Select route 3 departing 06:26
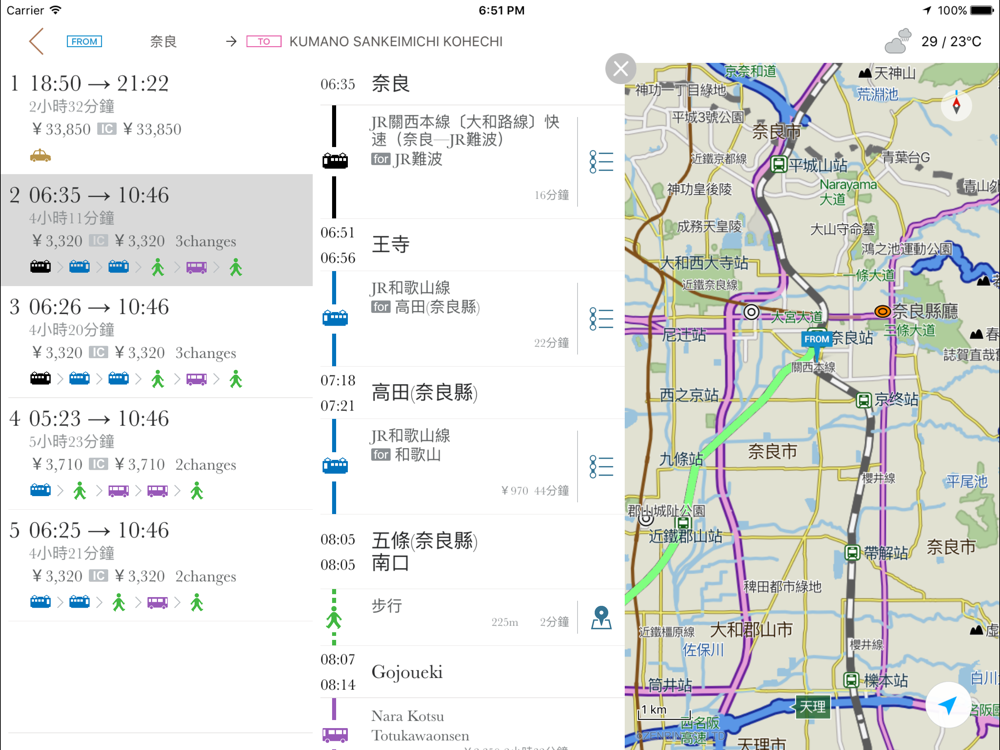The image size is (1000, 750). pos(157,342)
